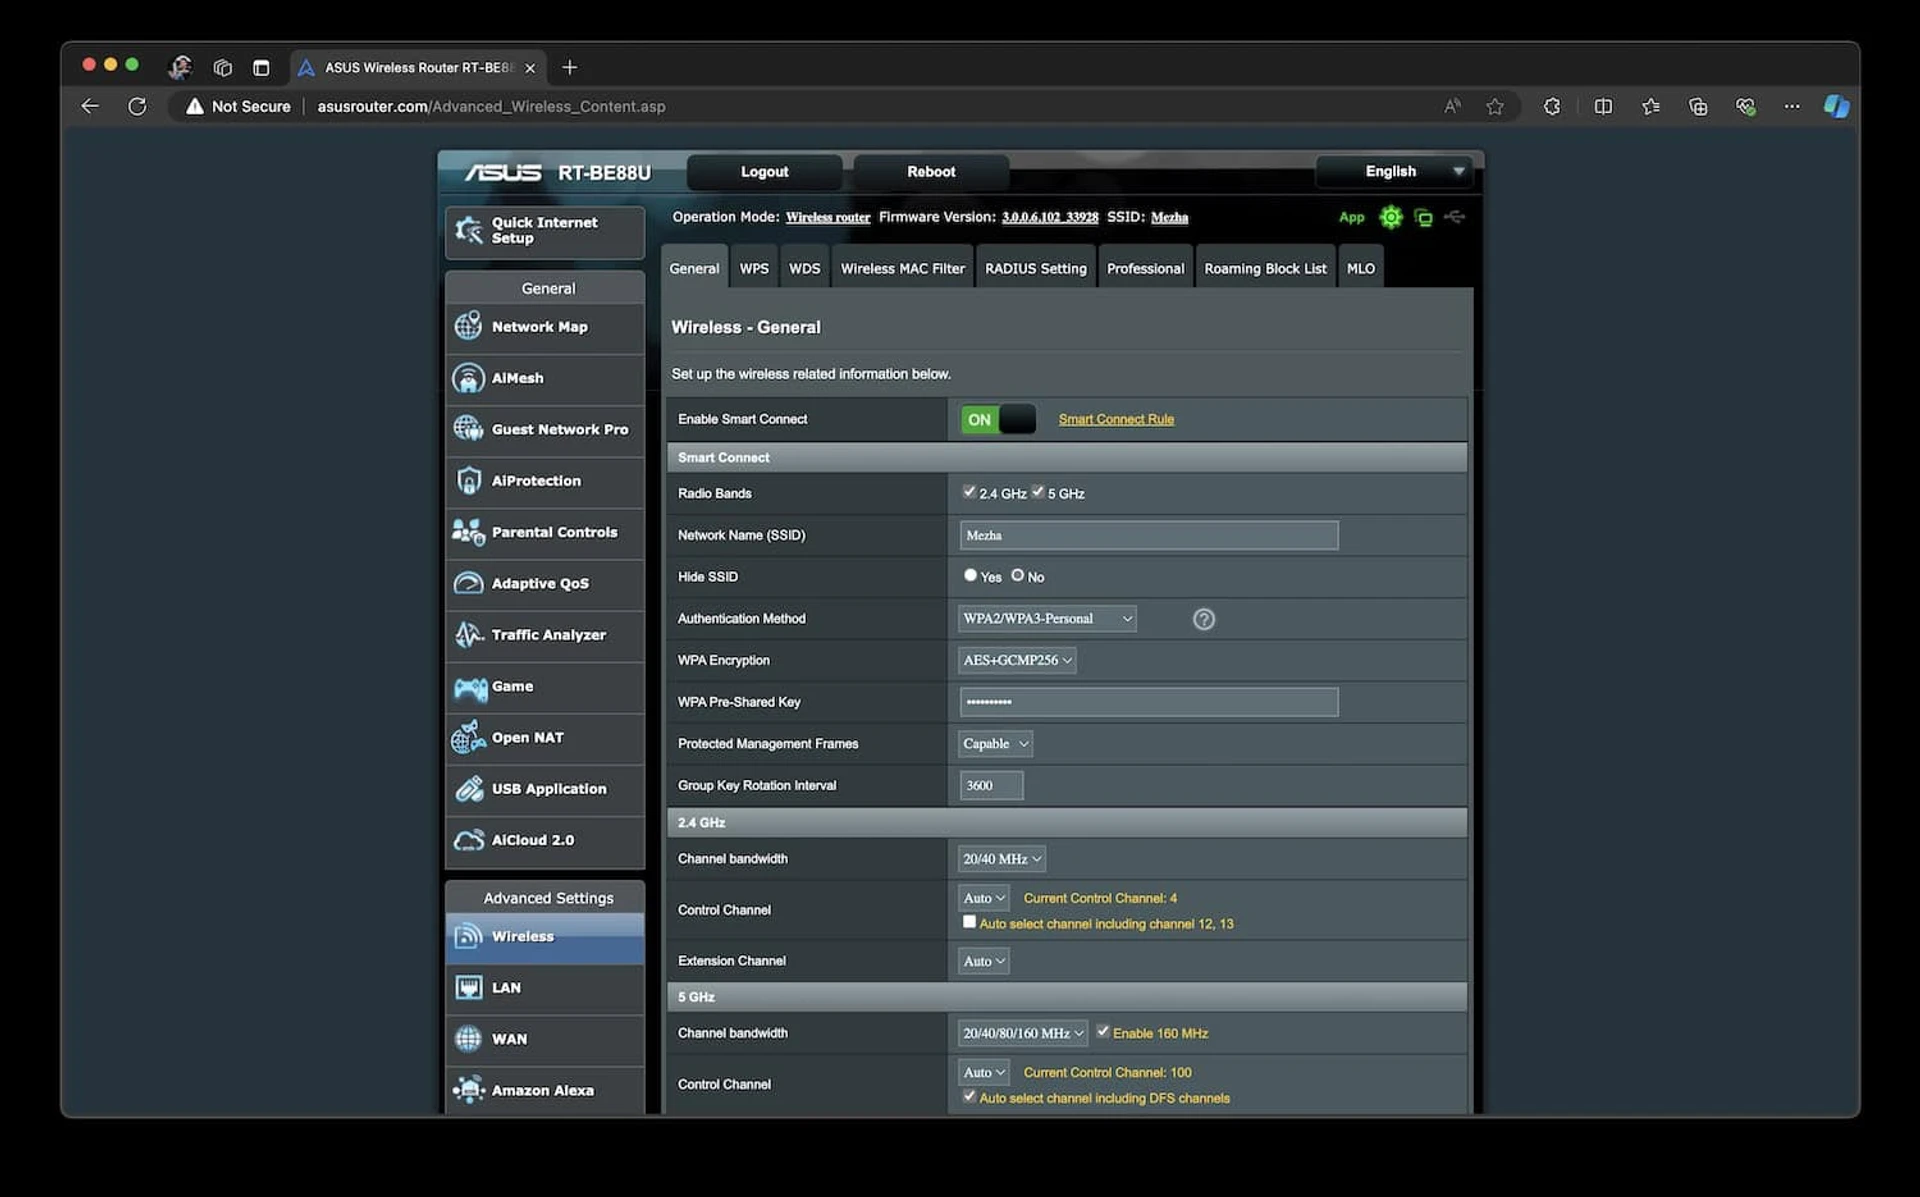Click the green gear status icon

[1390, 217]
